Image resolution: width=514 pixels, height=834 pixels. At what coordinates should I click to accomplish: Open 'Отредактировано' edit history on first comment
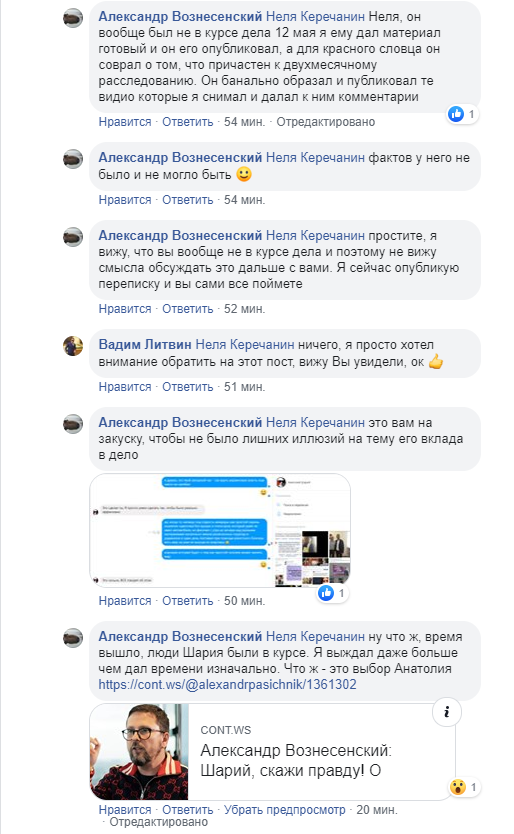pyautogui.click(x=326, y=122)
